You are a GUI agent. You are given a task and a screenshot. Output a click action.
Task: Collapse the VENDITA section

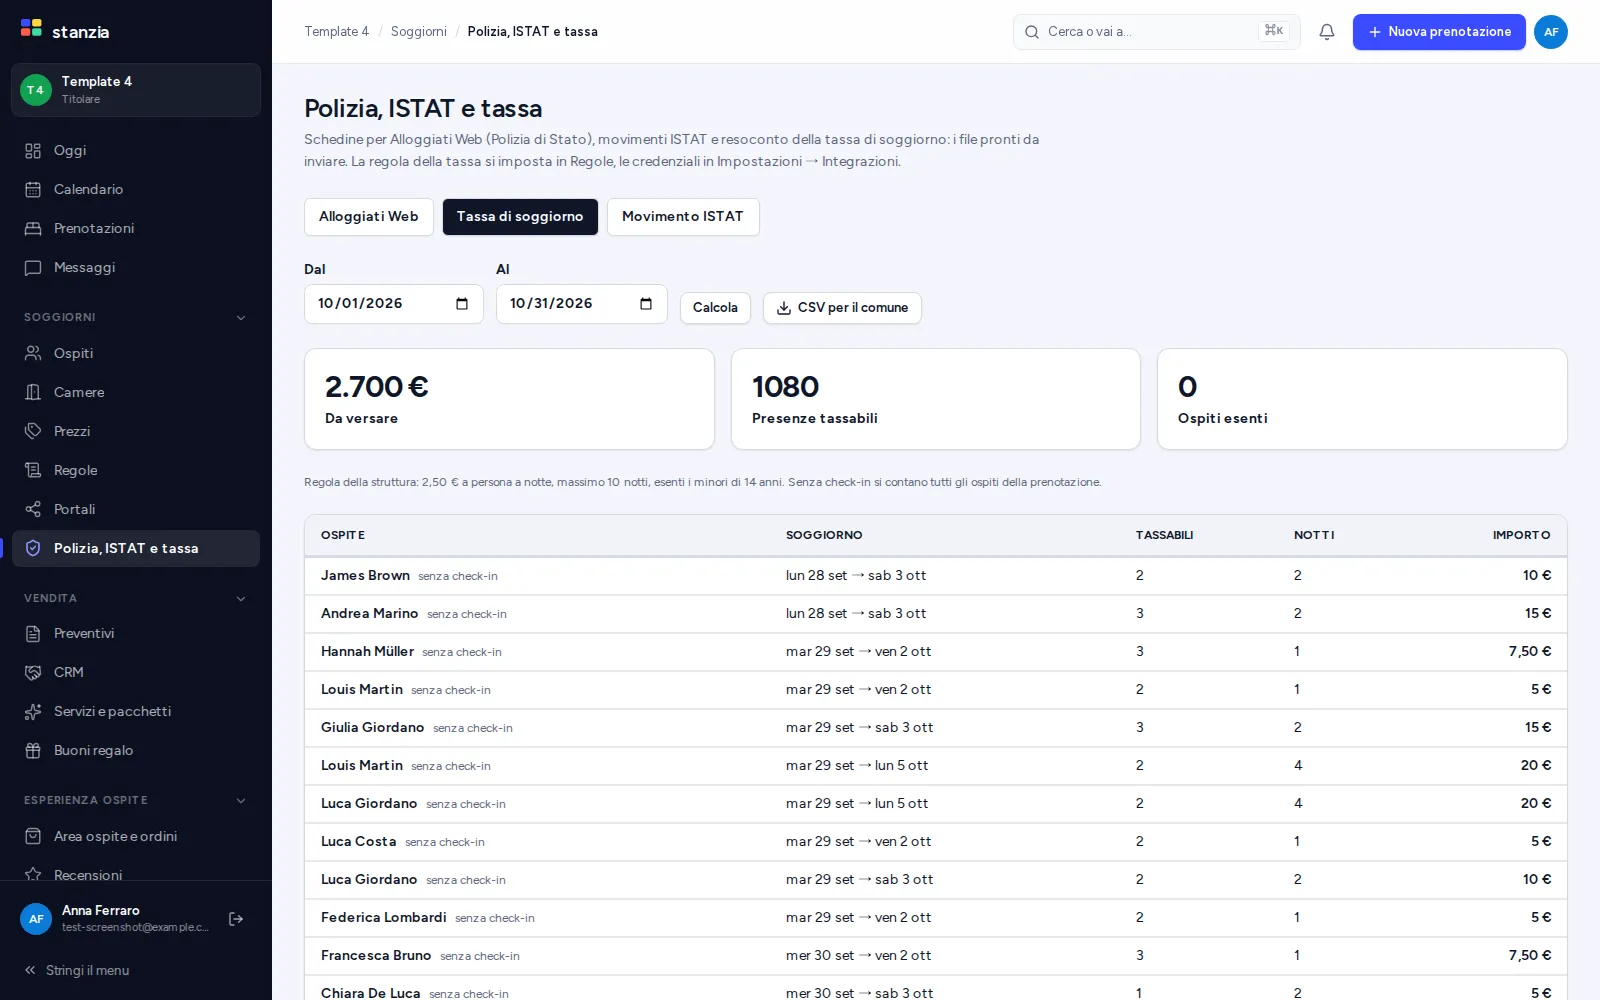(241, 599)
